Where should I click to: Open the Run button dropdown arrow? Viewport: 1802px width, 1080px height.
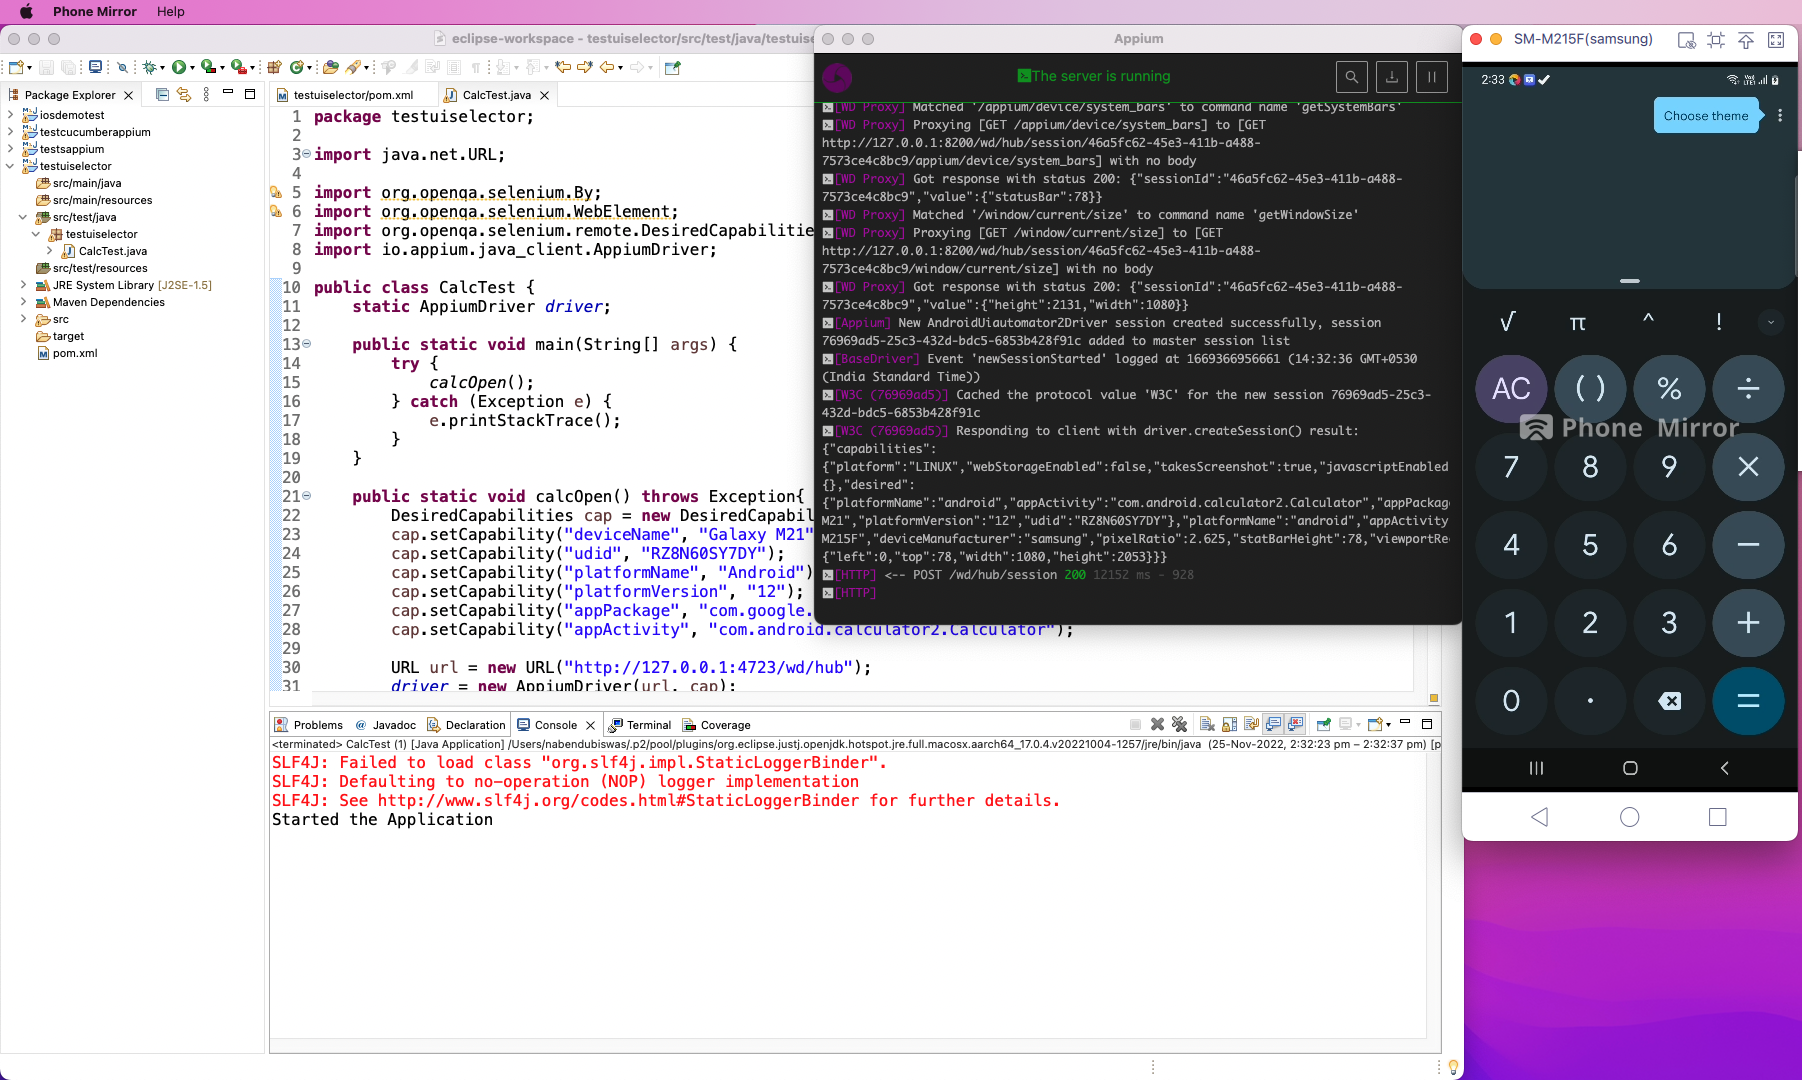coord(193,68)
